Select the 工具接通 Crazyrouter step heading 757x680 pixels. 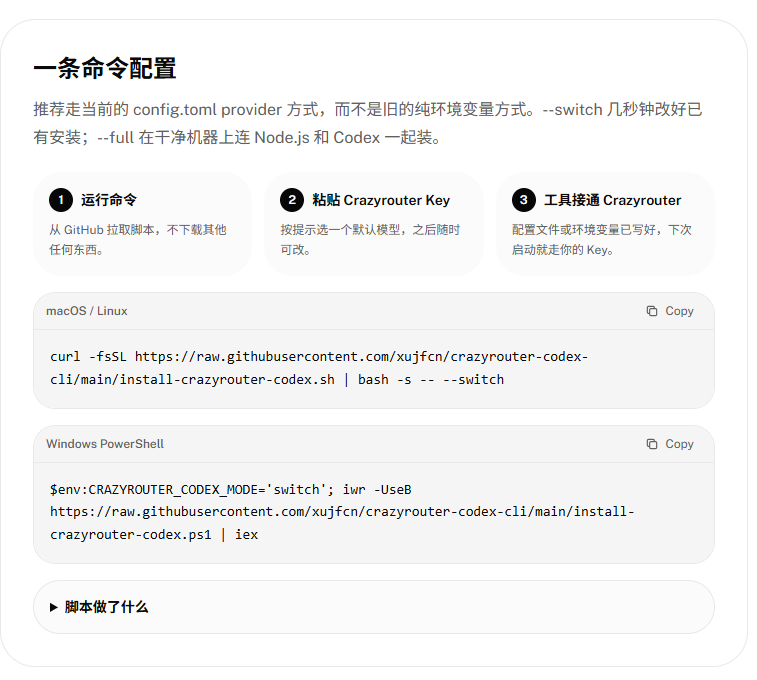[x=612, y=200]
